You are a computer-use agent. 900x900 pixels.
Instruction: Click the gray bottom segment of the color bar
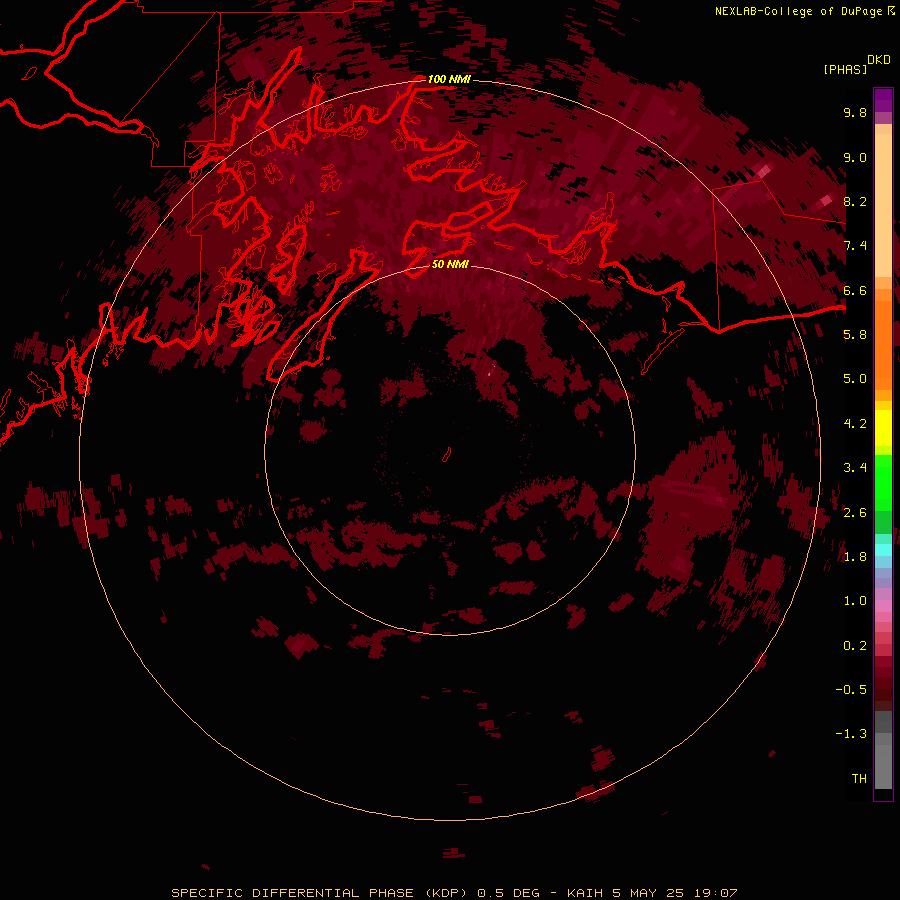pos(883,766)
